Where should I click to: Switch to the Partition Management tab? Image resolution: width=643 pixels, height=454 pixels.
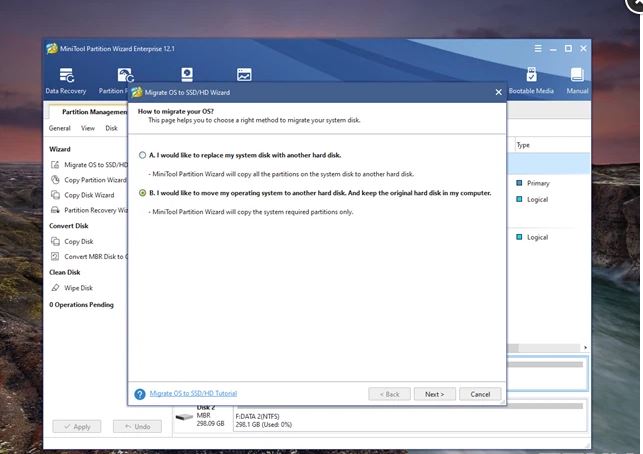coord(88,112)
